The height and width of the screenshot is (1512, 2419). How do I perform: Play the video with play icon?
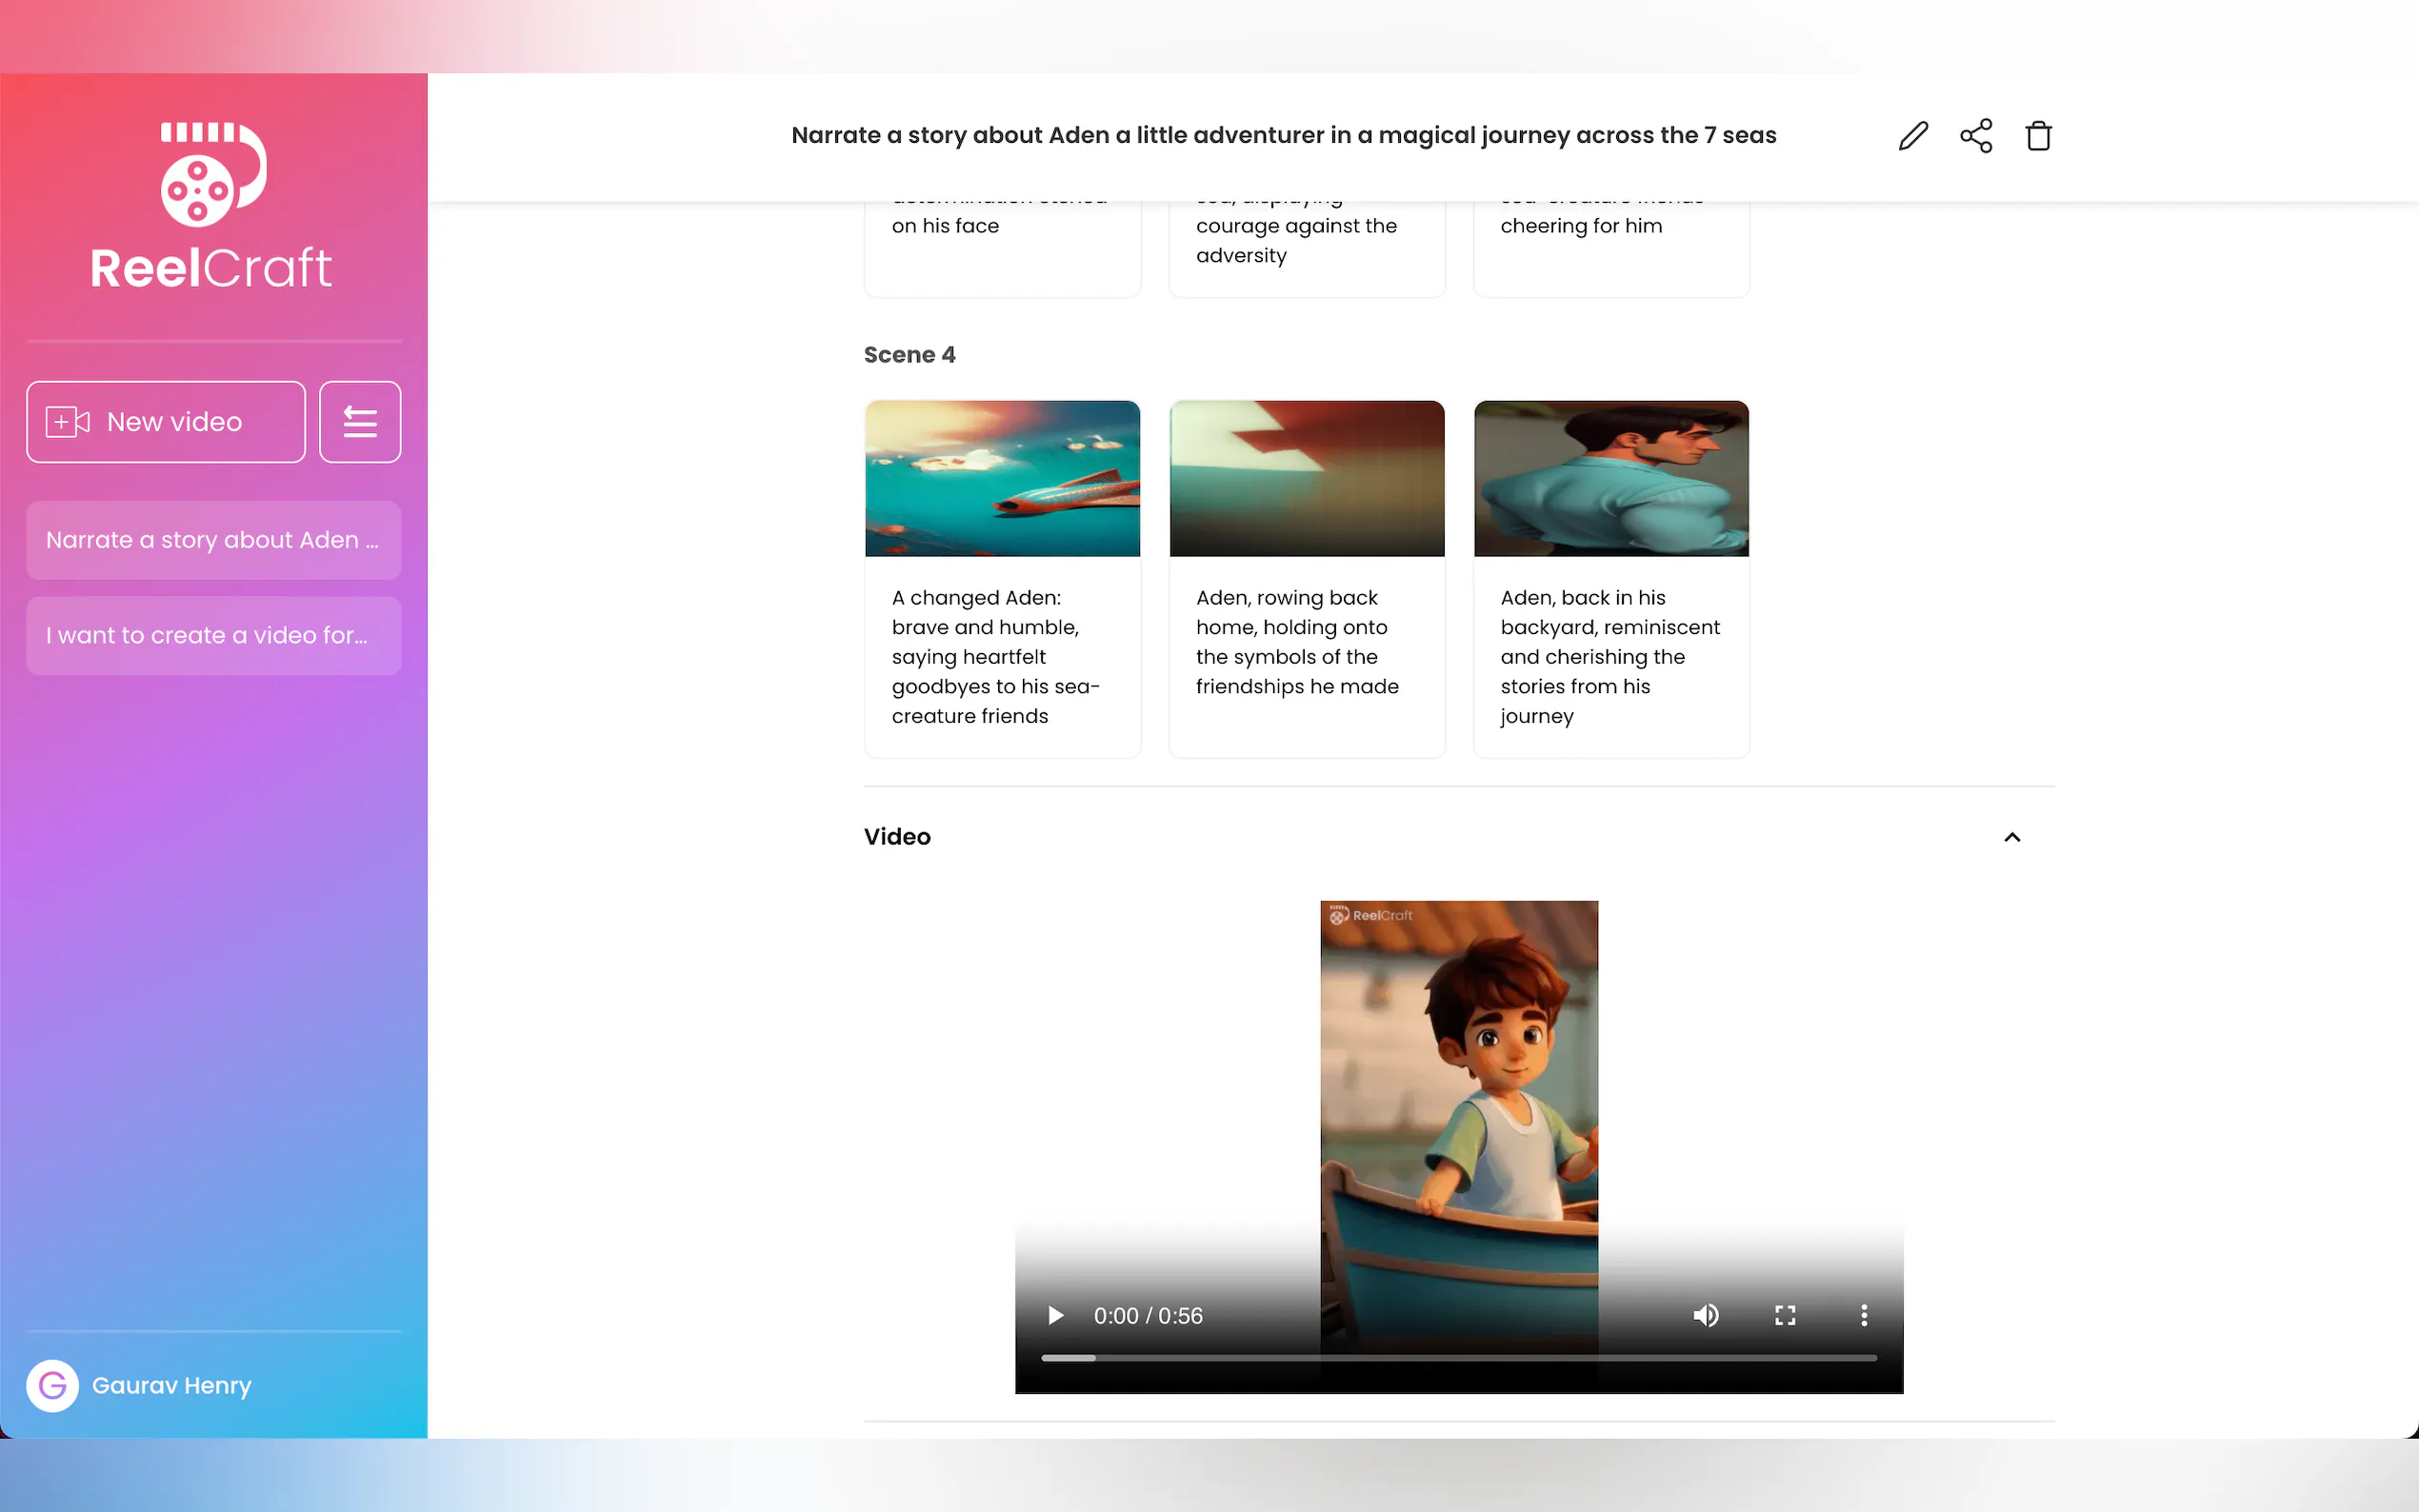(x=1055, y=1315)
